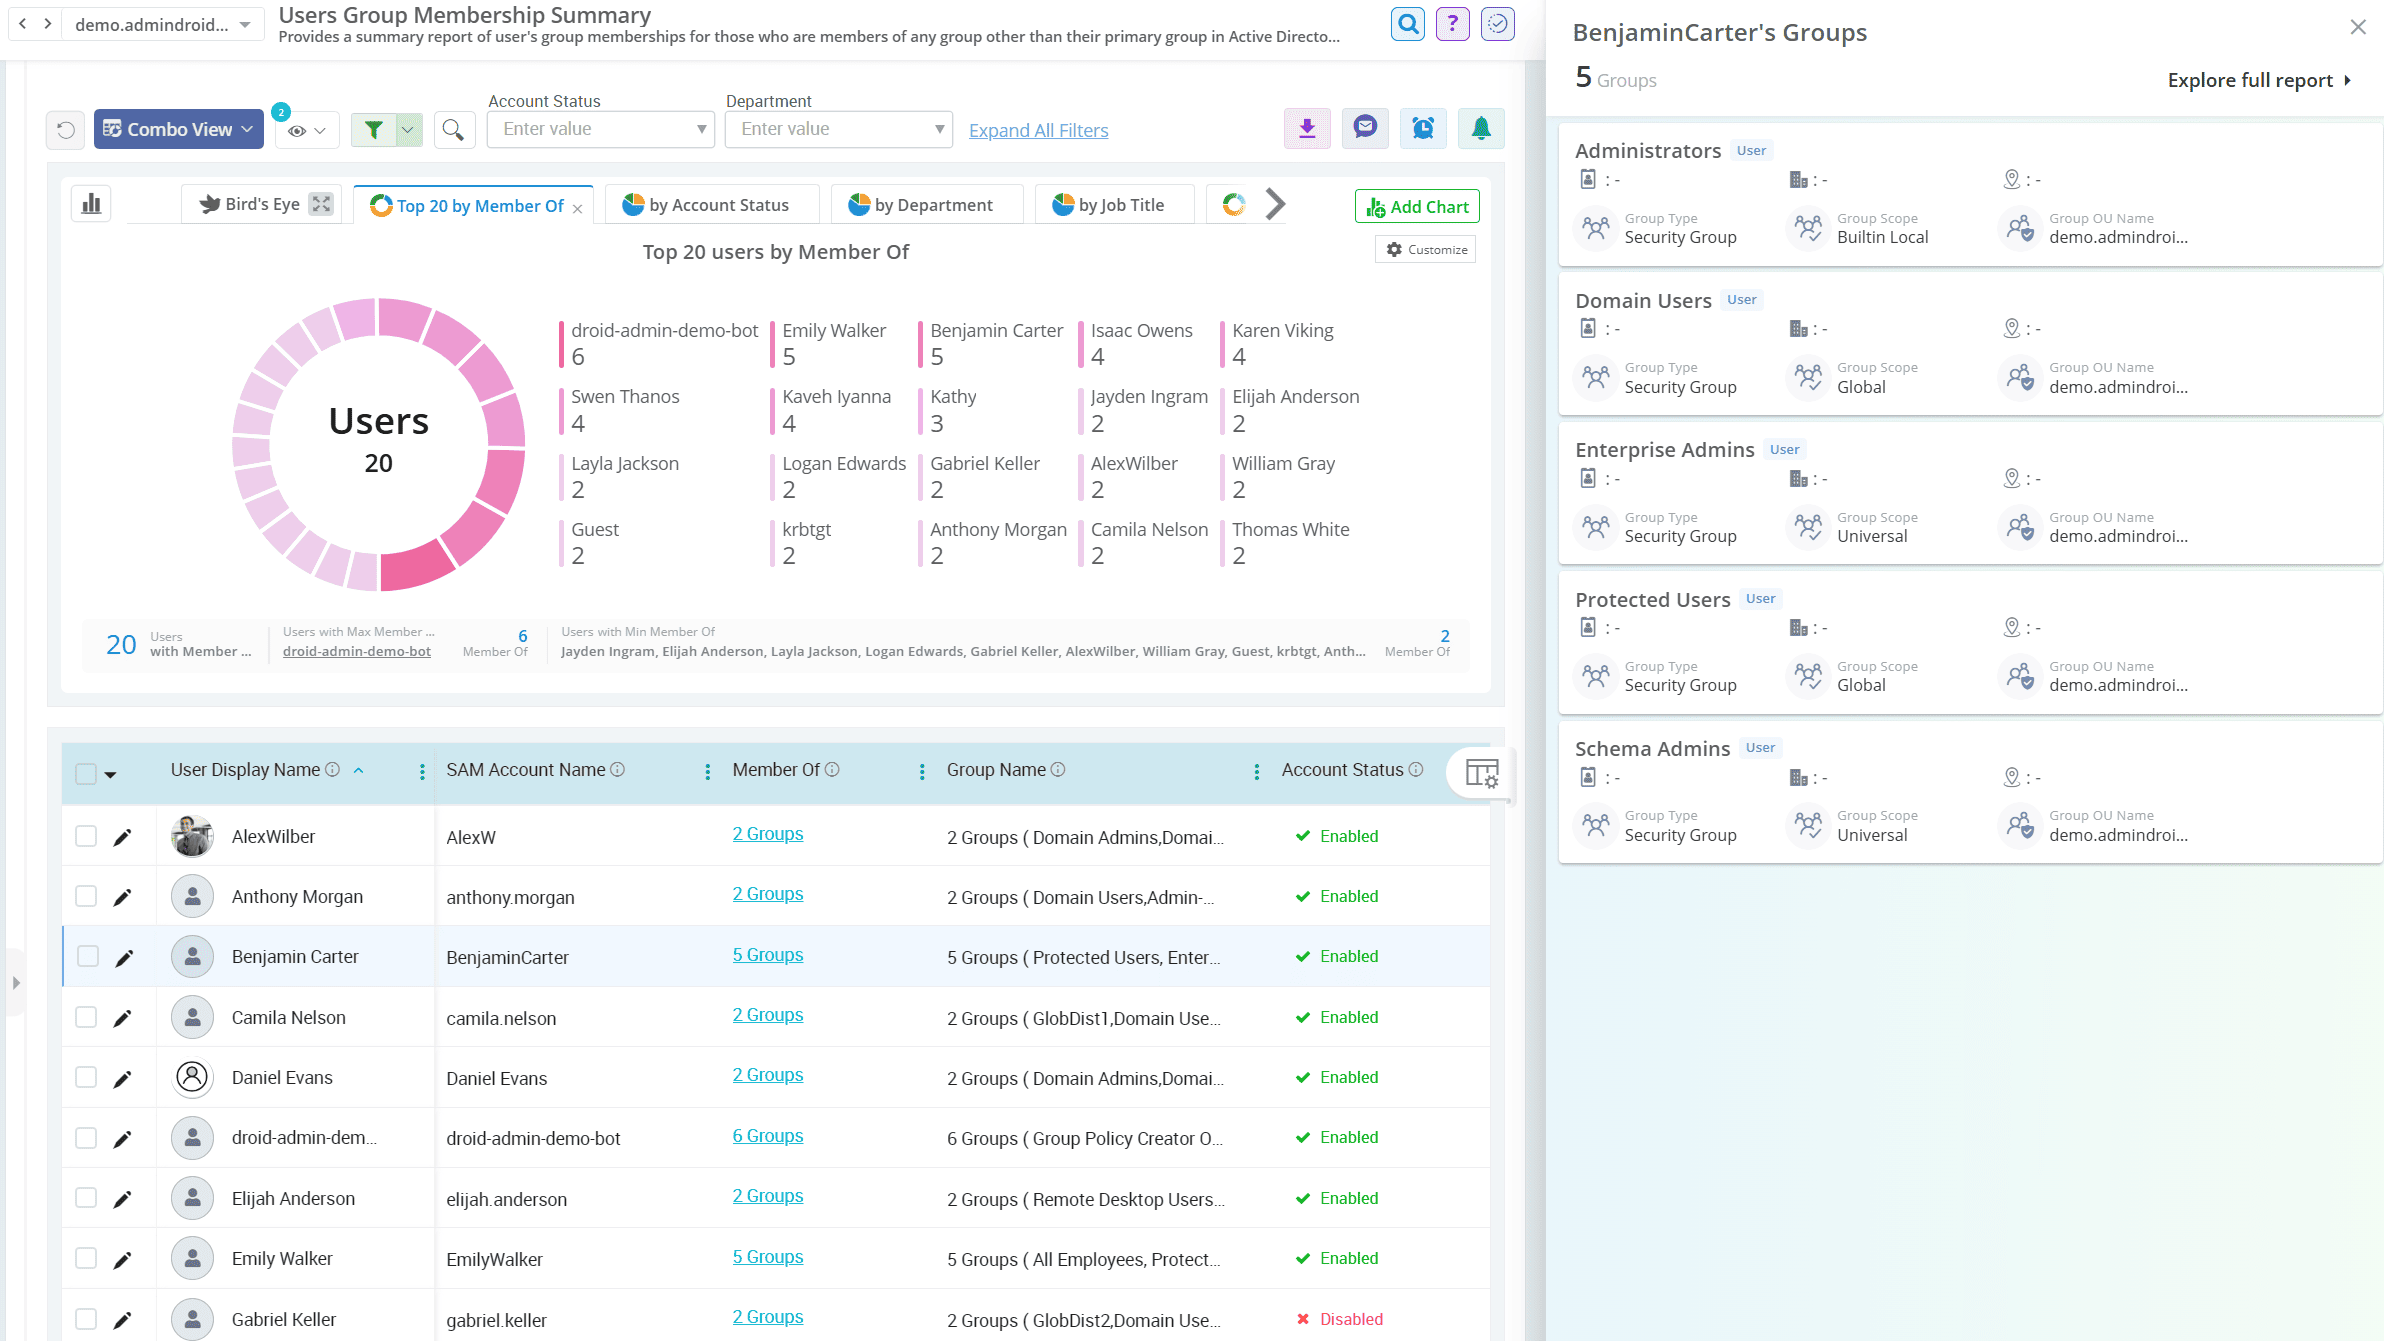
Task: Click the Add Chart button
Action: coord(1416,206)
